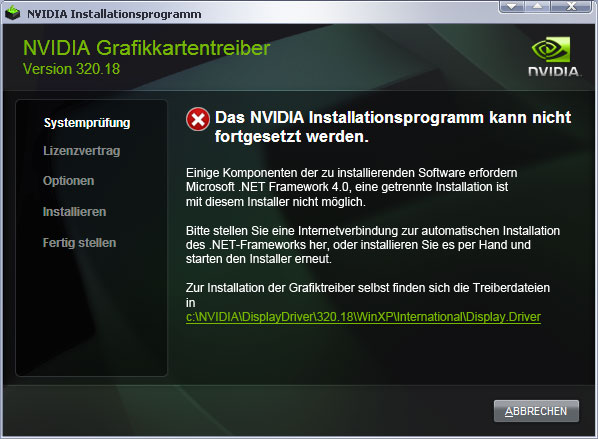Click the red error X icon
598x439 pixels.
pos(198,119)
